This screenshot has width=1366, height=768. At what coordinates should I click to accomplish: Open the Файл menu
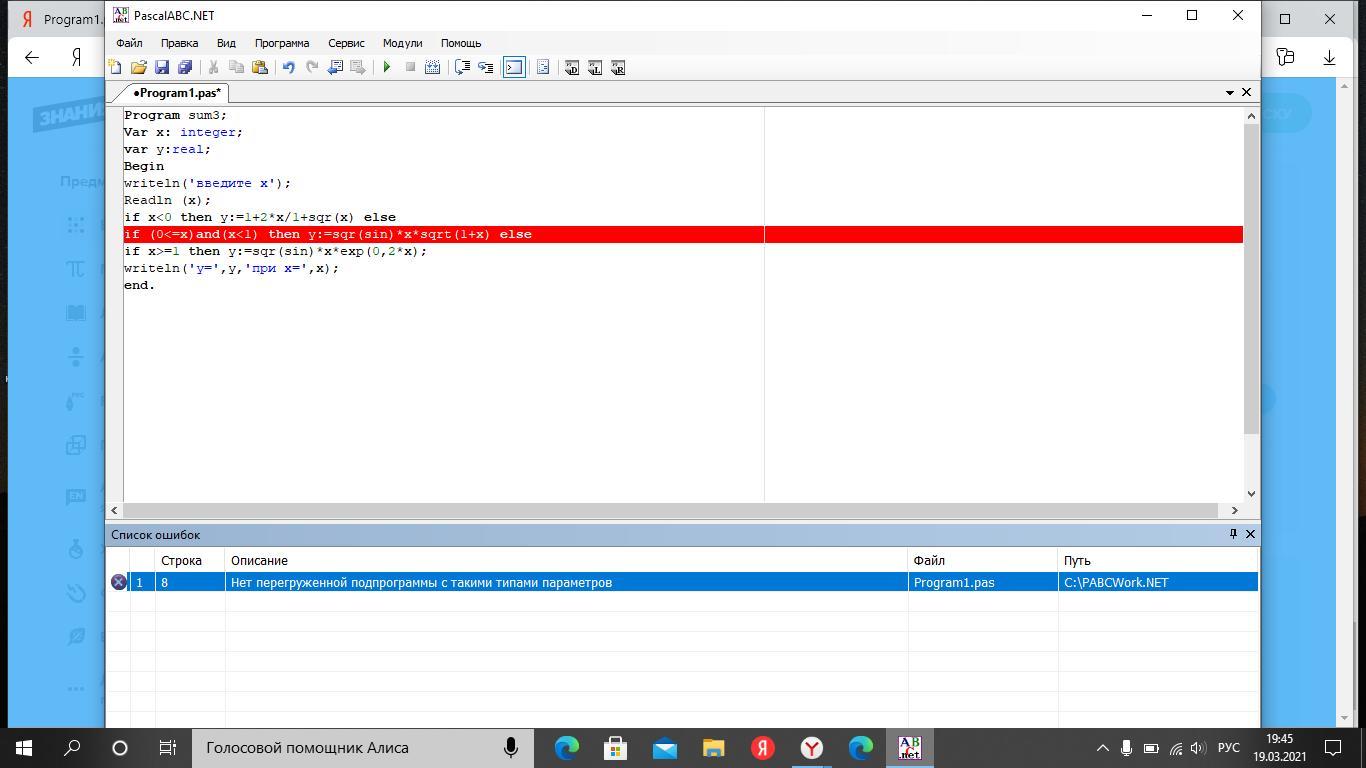point(129,43)
